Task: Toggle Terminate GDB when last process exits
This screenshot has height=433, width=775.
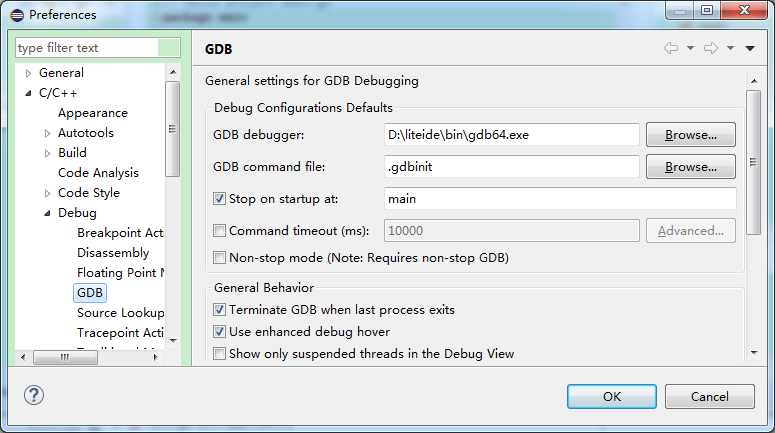Action: [x=219, y=309]
